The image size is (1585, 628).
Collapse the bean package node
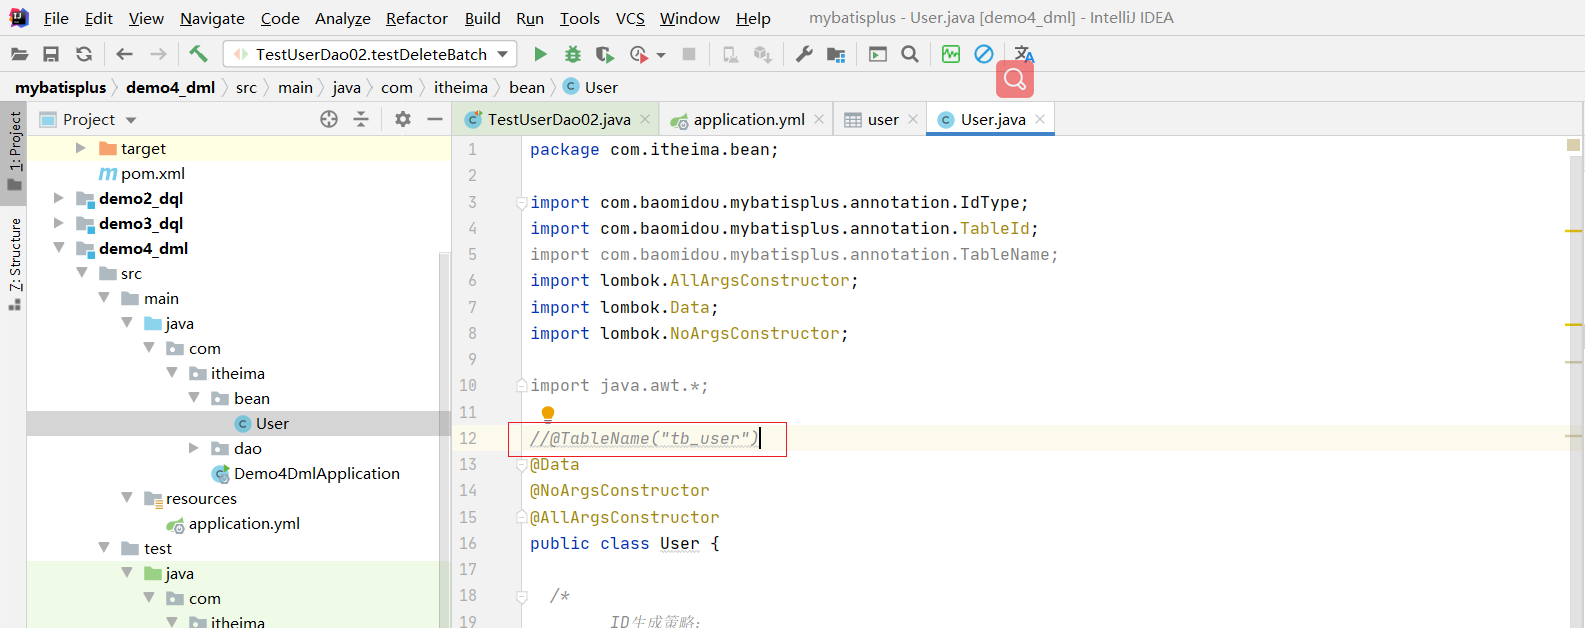tap(194, 398)
